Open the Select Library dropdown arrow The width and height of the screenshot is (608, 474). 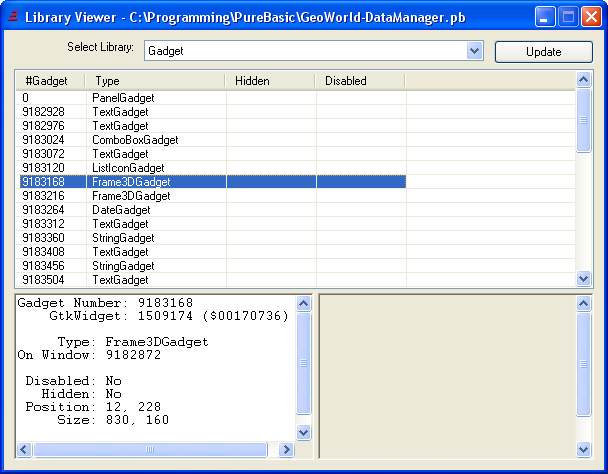pyautogui.click(x=475, y=50)
